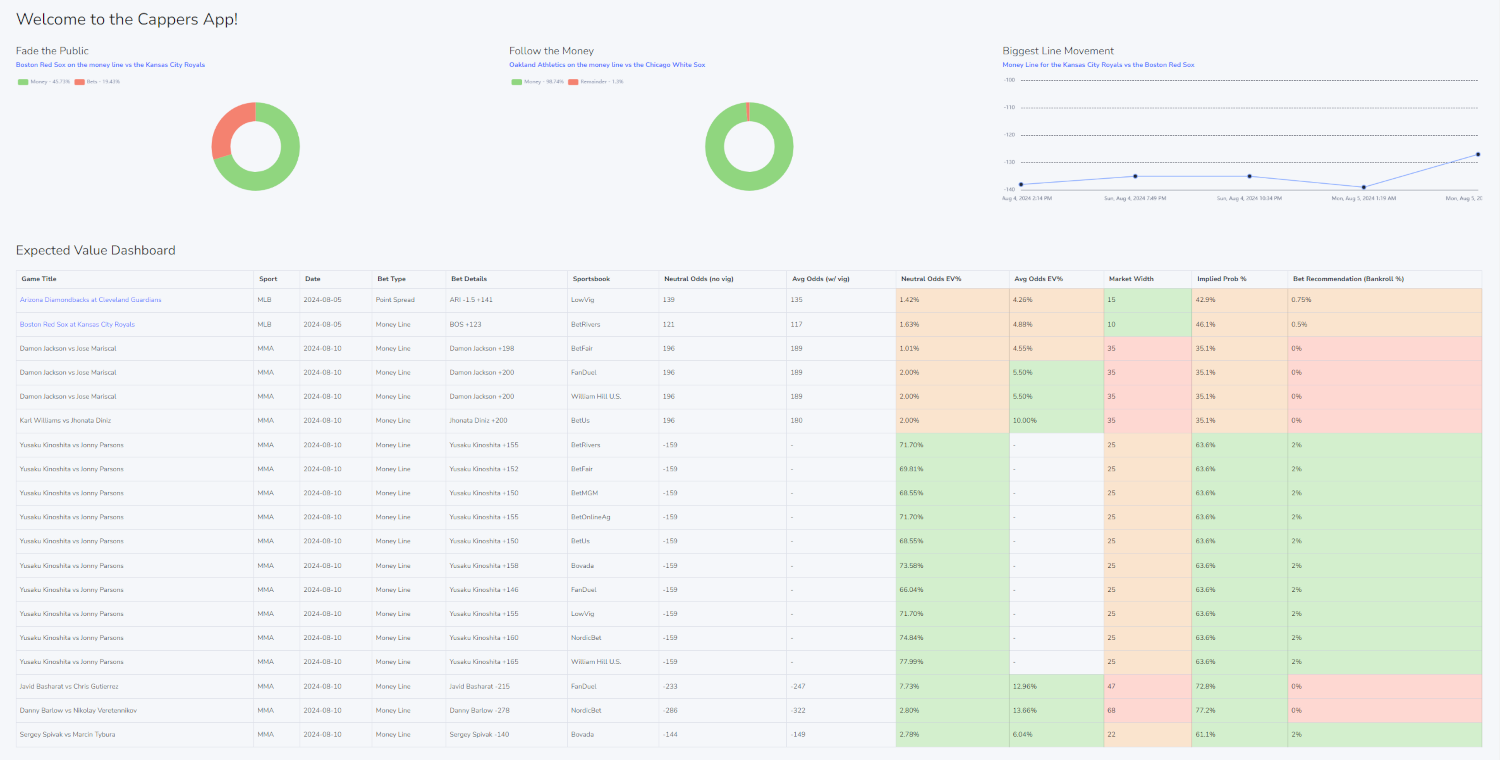Open Boston Red Sox at Kansas City Royals table link
The width and height of the screenshot is (1500, 760).
(x=77, y=324)
